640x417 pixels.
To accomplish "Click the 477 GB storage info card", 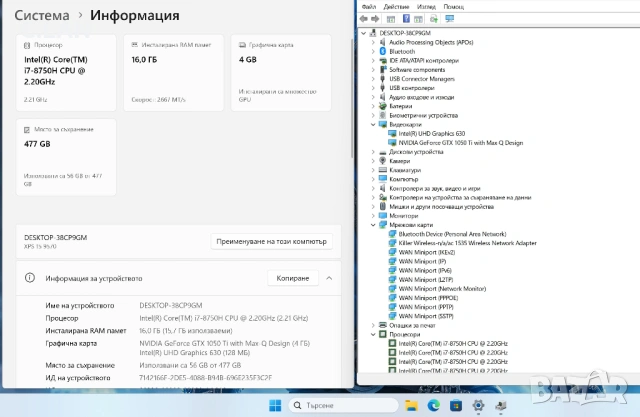I will pos(66,157).
